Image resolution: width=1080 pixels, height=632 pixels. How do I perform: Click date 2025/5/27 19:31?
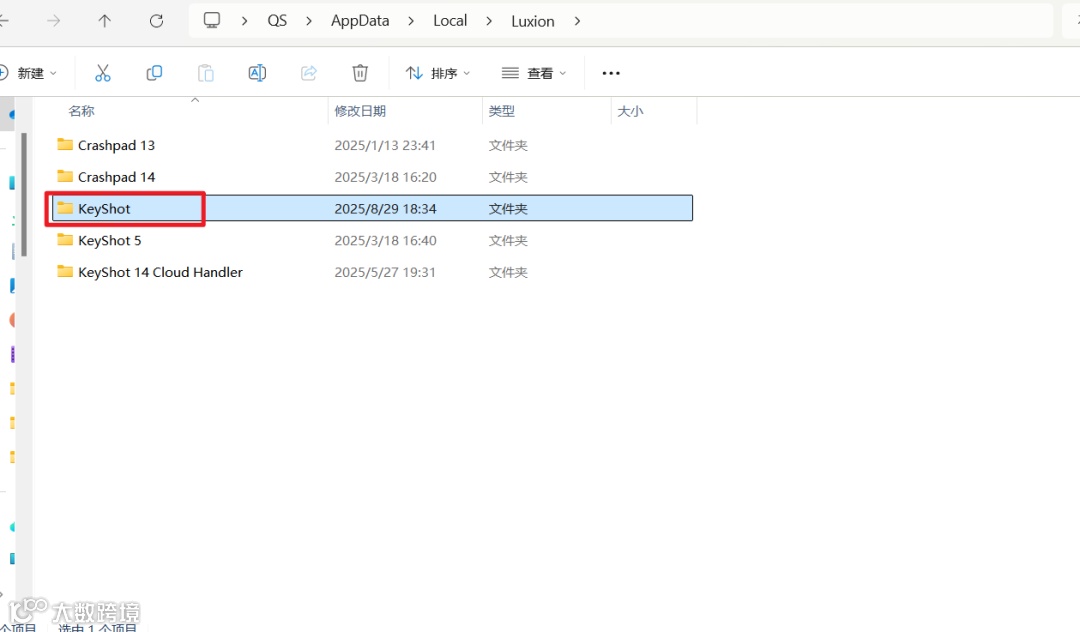(385, 272)
